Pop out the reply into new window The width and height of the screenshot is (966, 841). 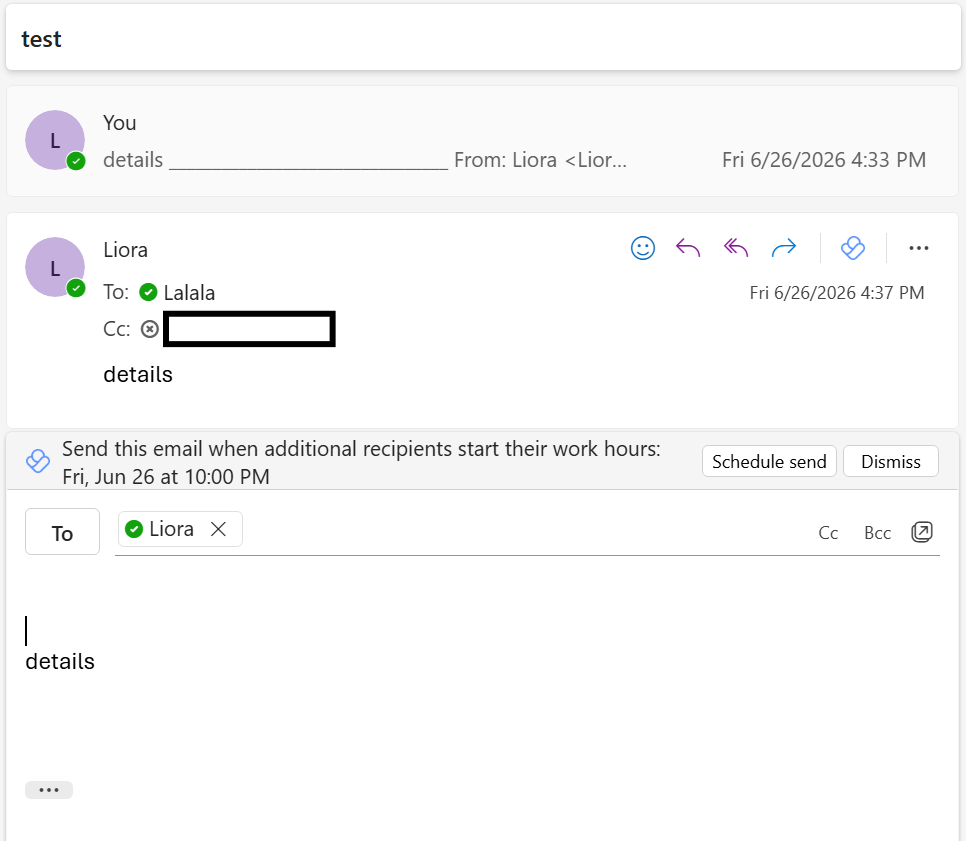[x=922, y=532]
